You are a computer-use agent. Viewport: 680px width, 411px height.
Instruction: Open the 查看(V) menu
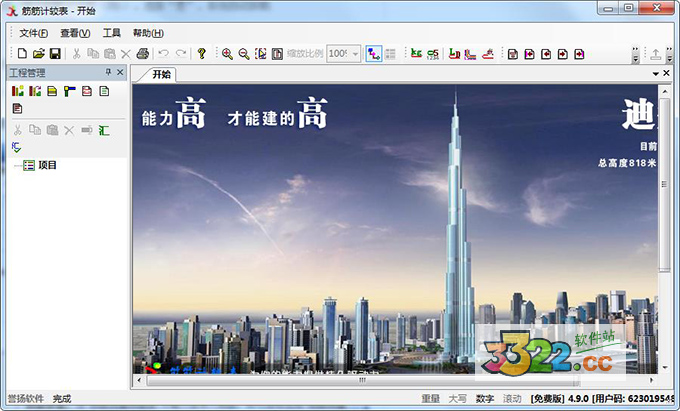coord(75,33)
